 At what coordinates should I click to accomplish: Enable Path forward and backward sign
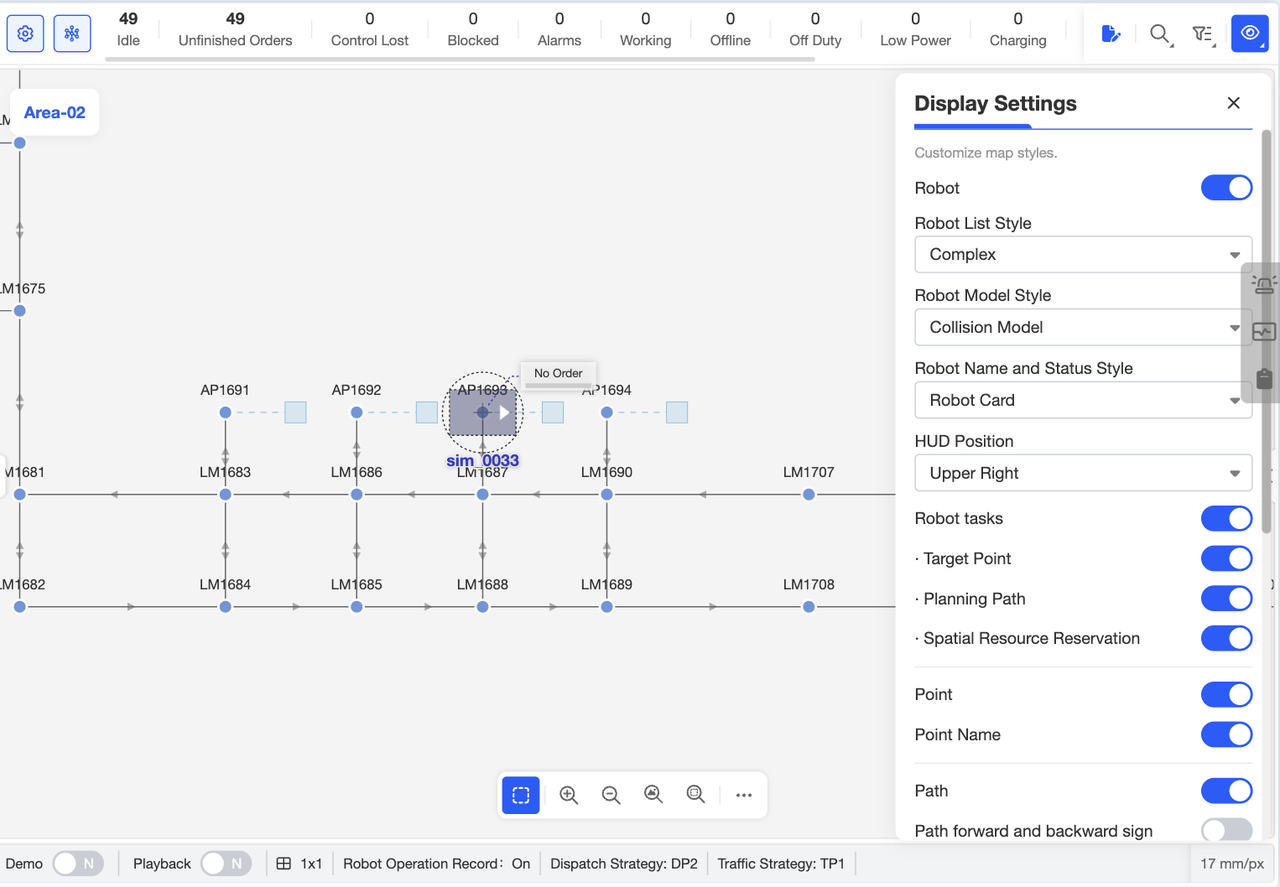coord(1226,831)
